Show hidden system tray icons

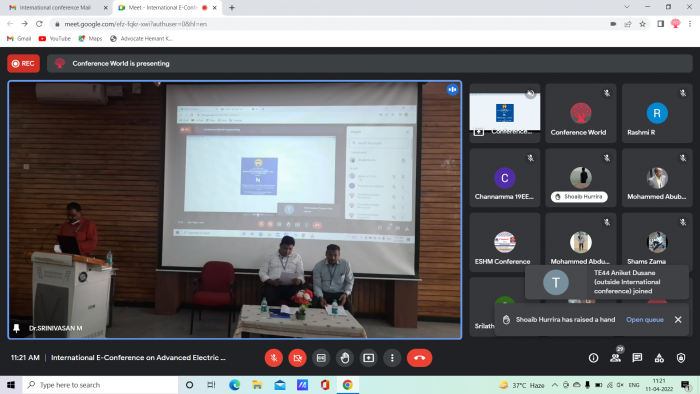tap(554, 385)
